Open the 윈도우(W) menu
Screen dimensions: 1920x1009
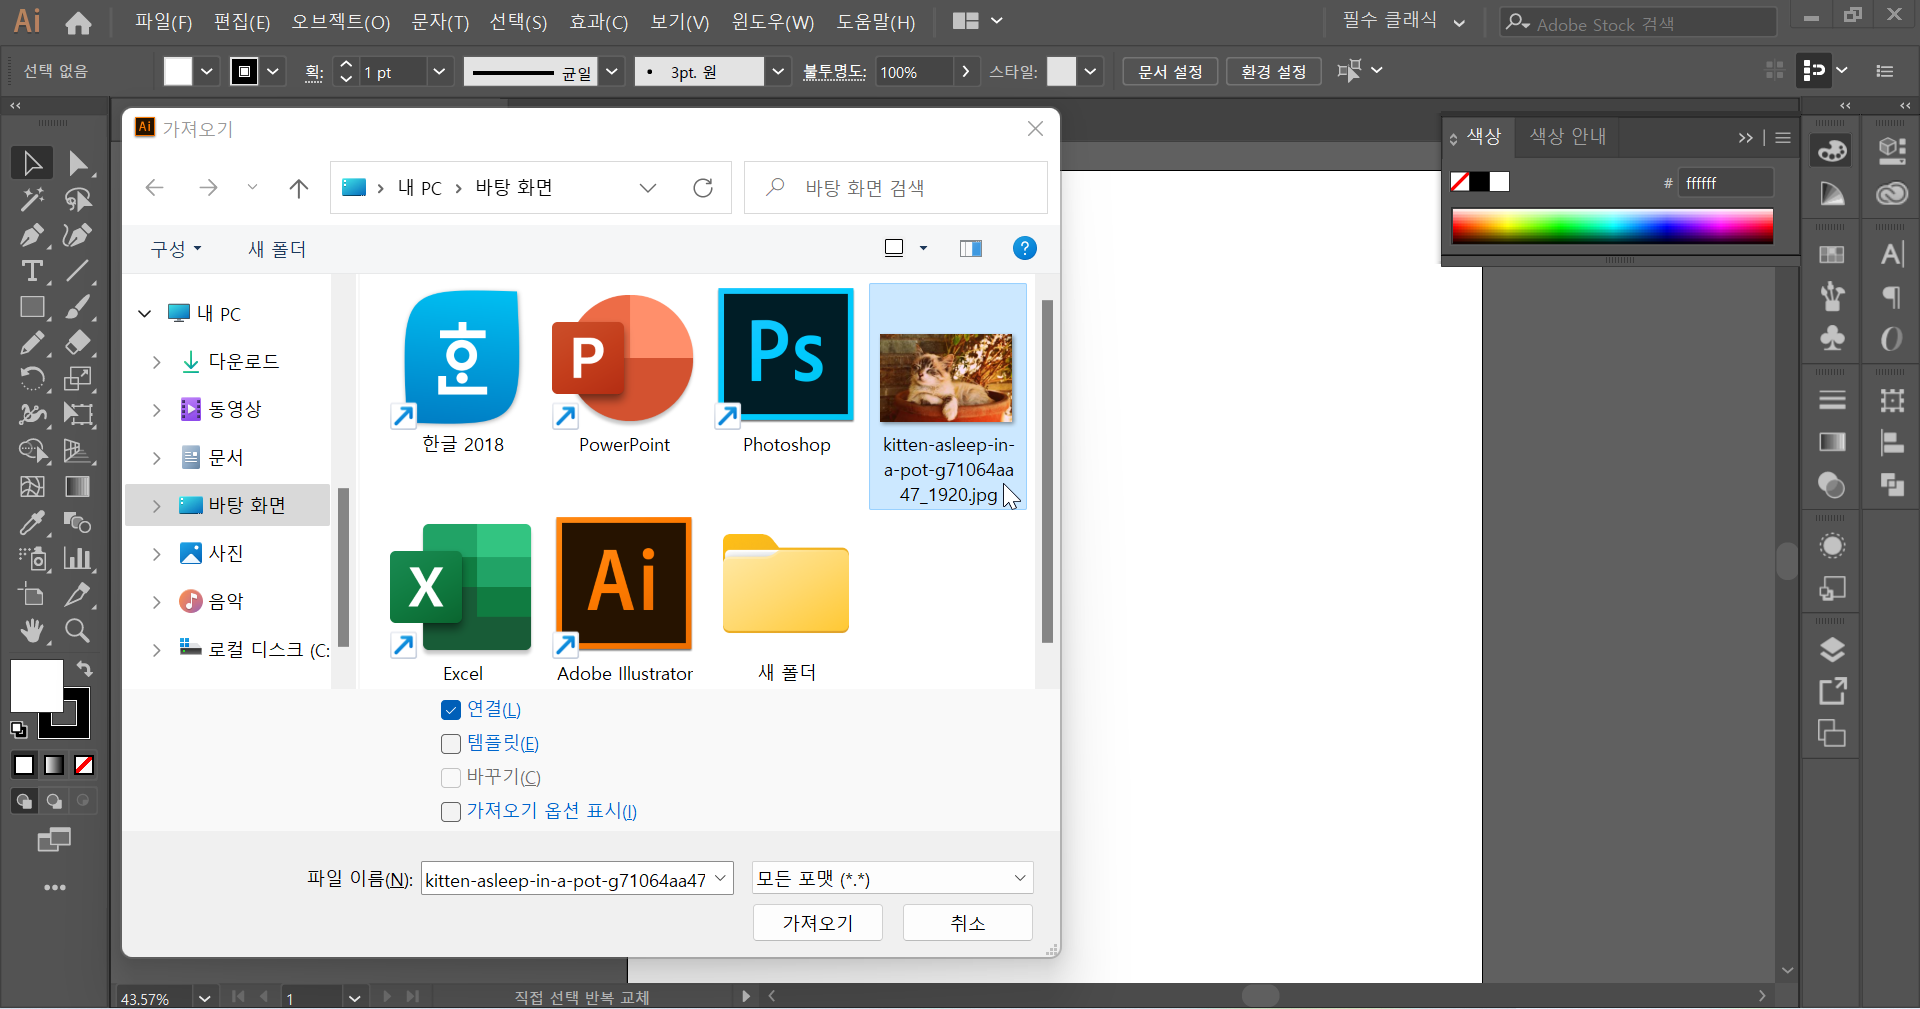[x=773, y=22]
